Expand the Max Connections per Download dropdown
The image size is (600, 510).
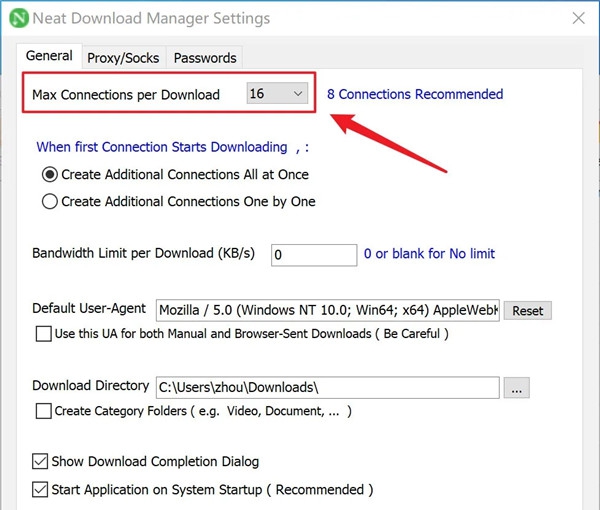click(x=277, y=93)
